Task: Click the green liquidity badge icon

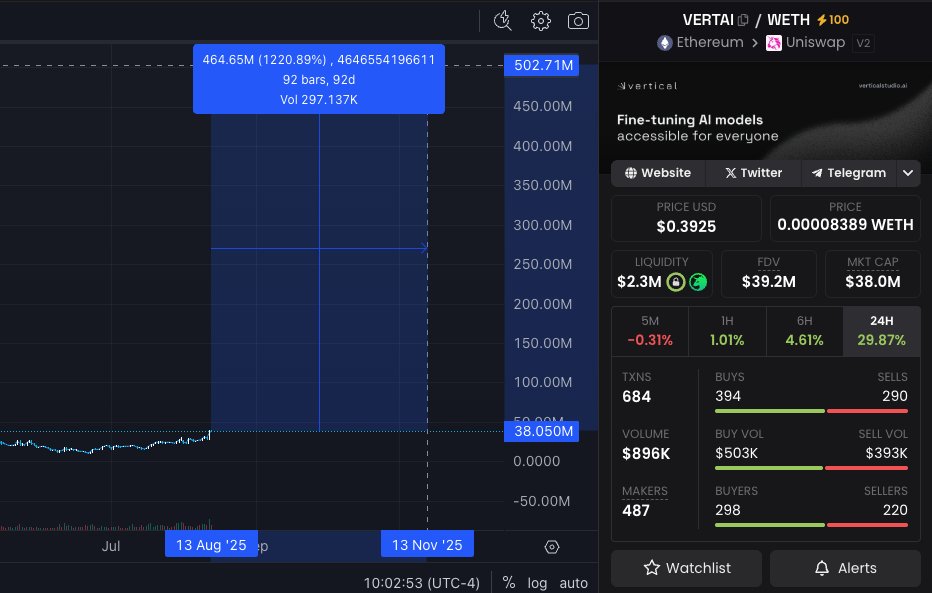Action: (698, 282)
